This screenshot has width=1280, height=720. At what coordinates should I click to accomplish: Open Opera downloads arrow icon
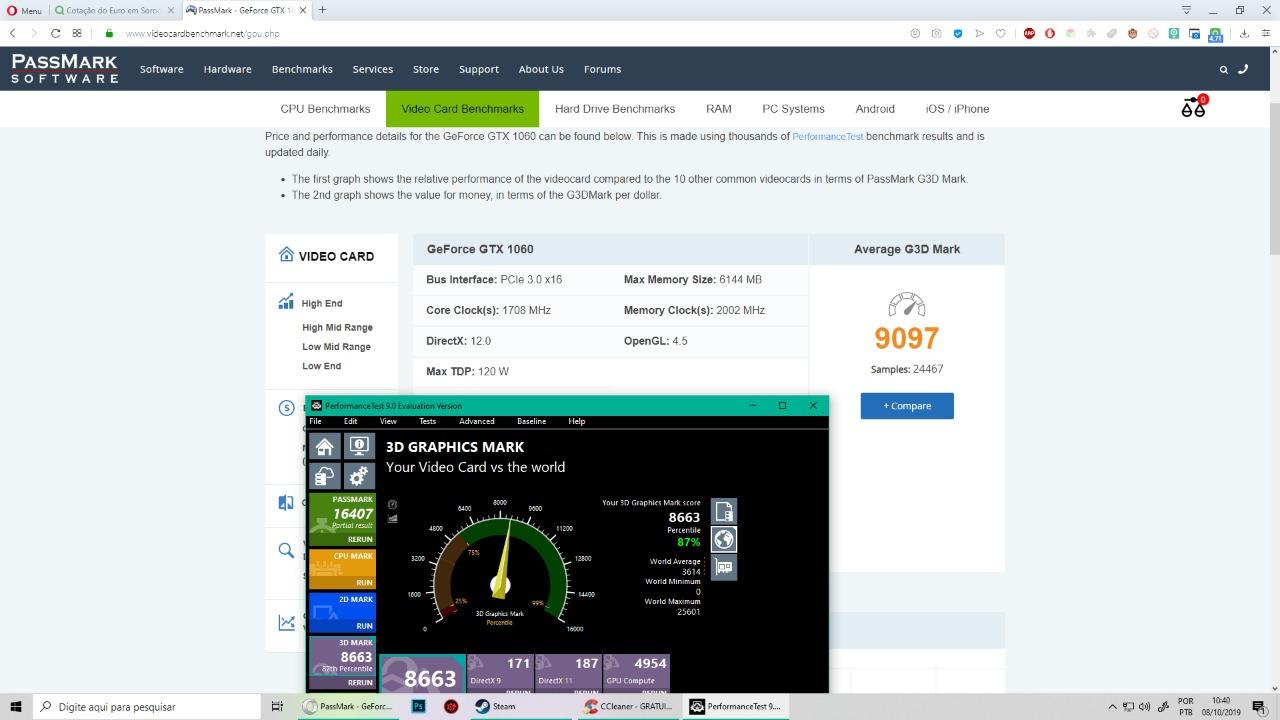(x=1244, y=33)
